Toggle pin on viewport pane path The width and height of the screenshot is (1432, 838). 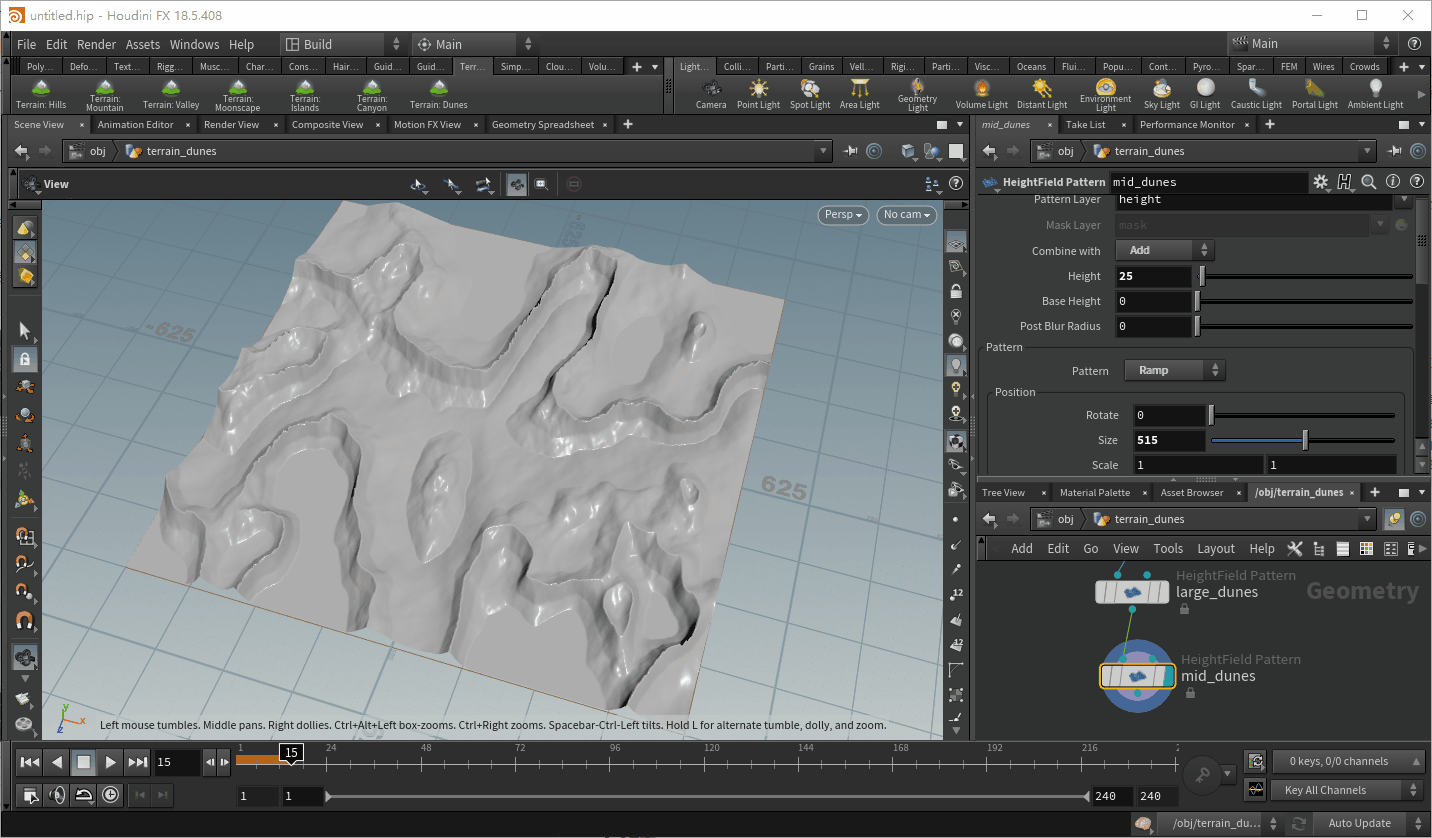pos(850,151)
